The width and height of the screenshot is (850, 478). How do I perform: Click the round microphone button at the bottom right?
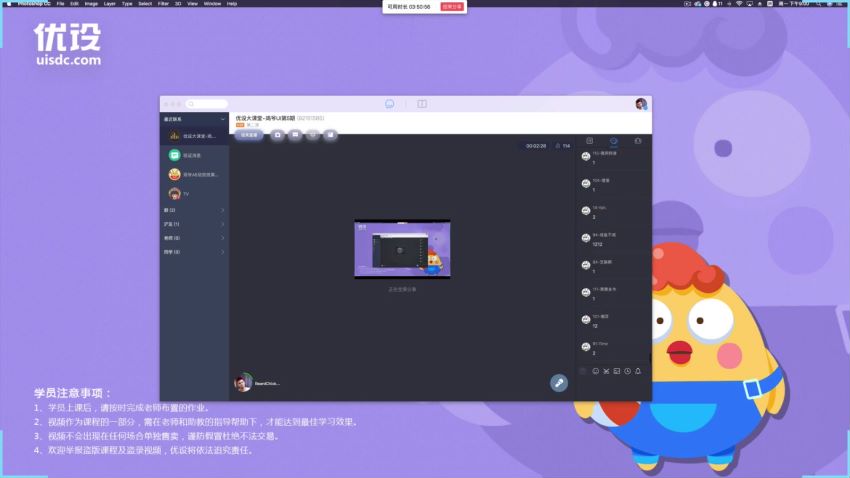tap(559, 383)
